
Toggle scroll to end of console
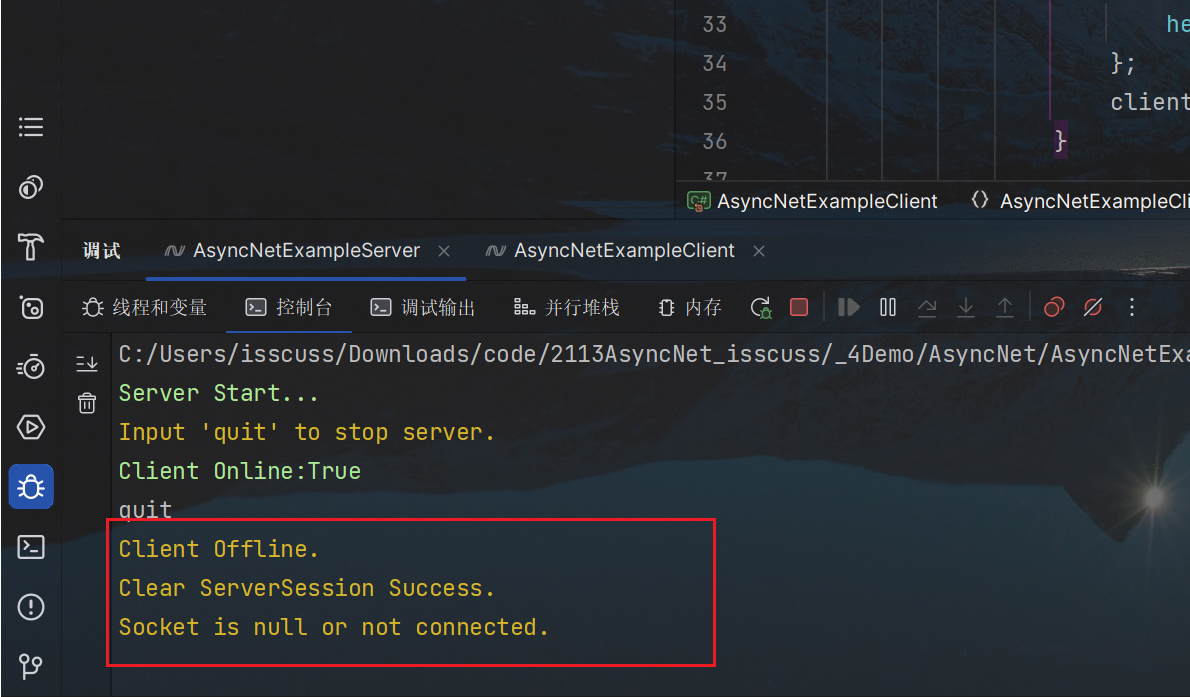(x=87, y=364)
